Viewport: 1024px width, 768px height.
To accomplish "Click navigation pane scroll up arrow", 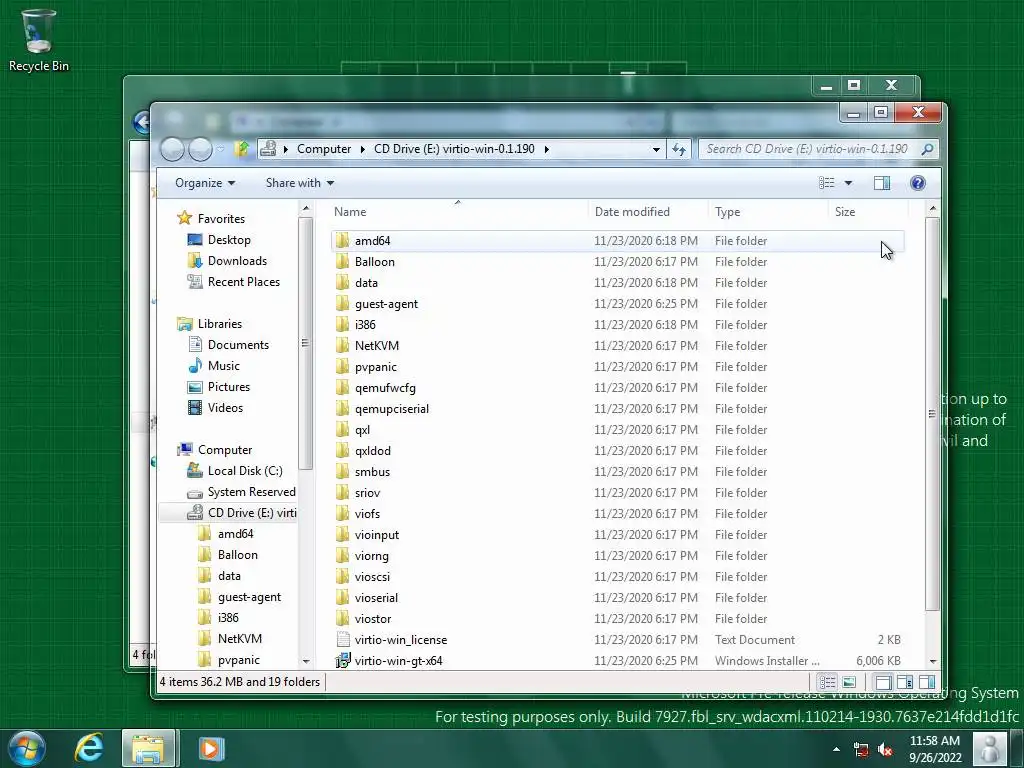I will click(306, 208).
